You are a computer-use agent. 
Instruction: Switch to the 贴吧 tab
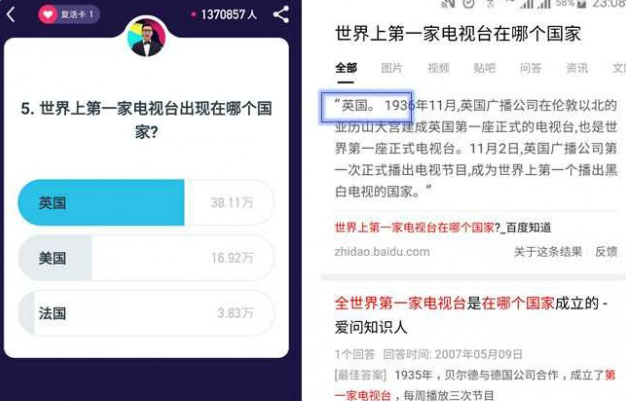tap(485, 68)
